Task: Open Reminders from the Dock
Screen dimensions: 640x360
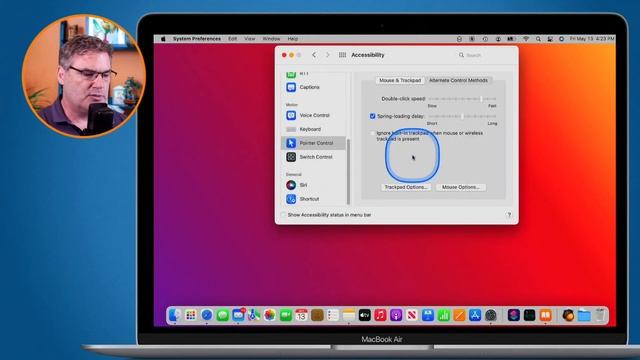Action: coord(333,315)
